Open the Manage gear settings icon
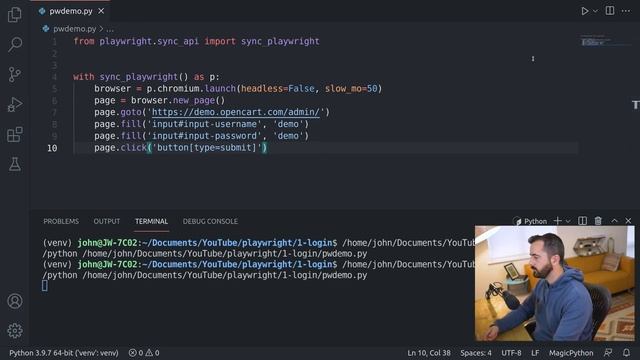Viewport: 640px width, 360px height. click(15, 331)
